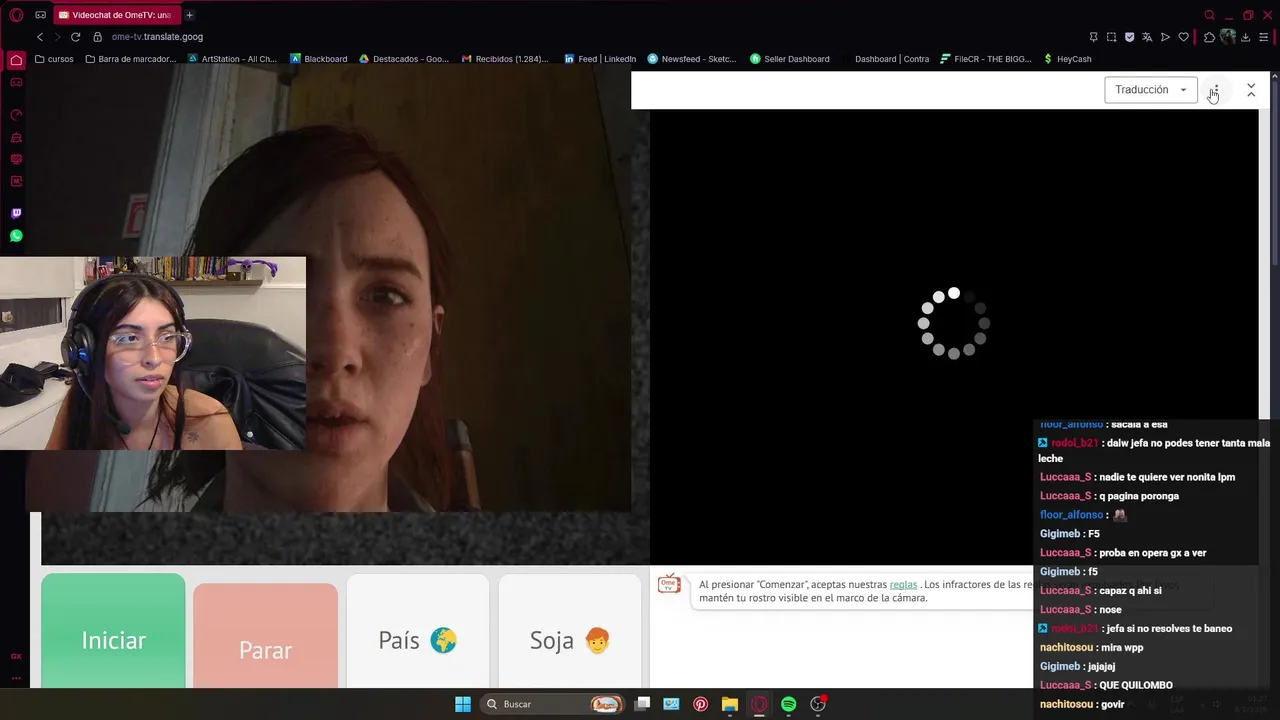Open FileCR bookmark

coord(986,59)
